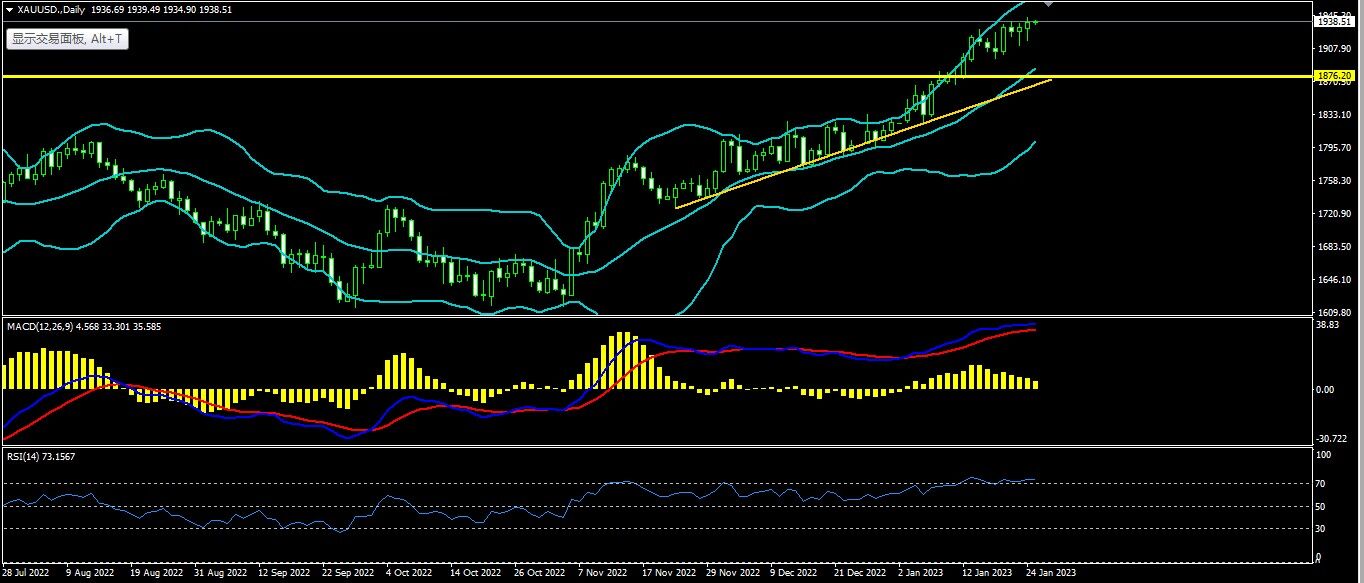The width and height of the screenshot is (1364, 583).
Task: Click the 7 Nov 2022 date label
Action: (600, 573)
